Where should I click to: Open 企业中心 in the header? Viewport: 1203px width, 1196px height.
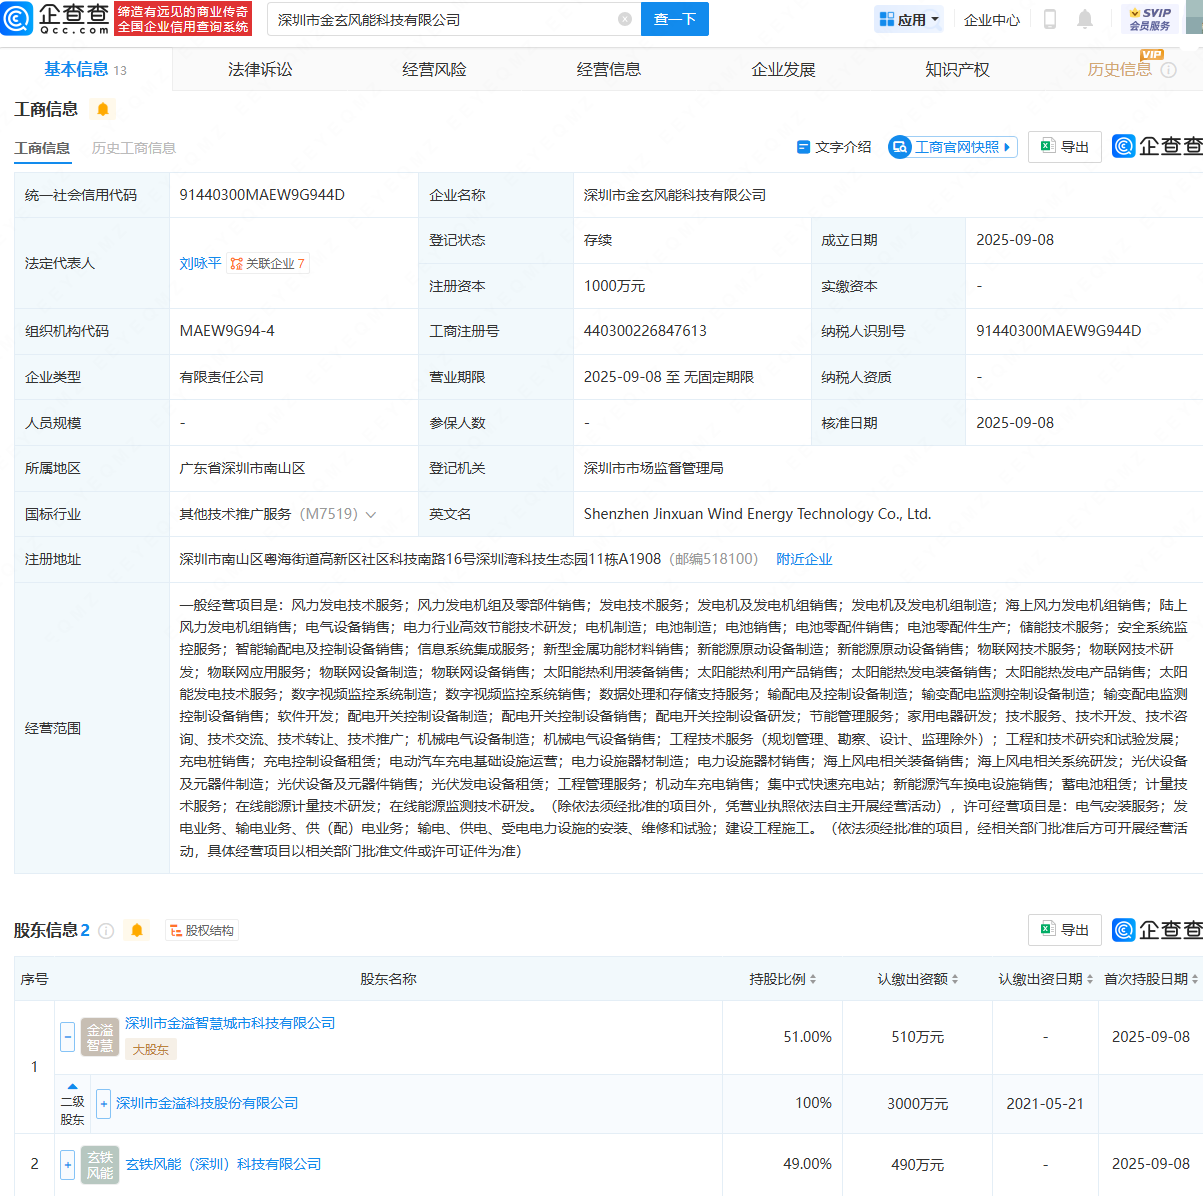[x=992, y=19]
